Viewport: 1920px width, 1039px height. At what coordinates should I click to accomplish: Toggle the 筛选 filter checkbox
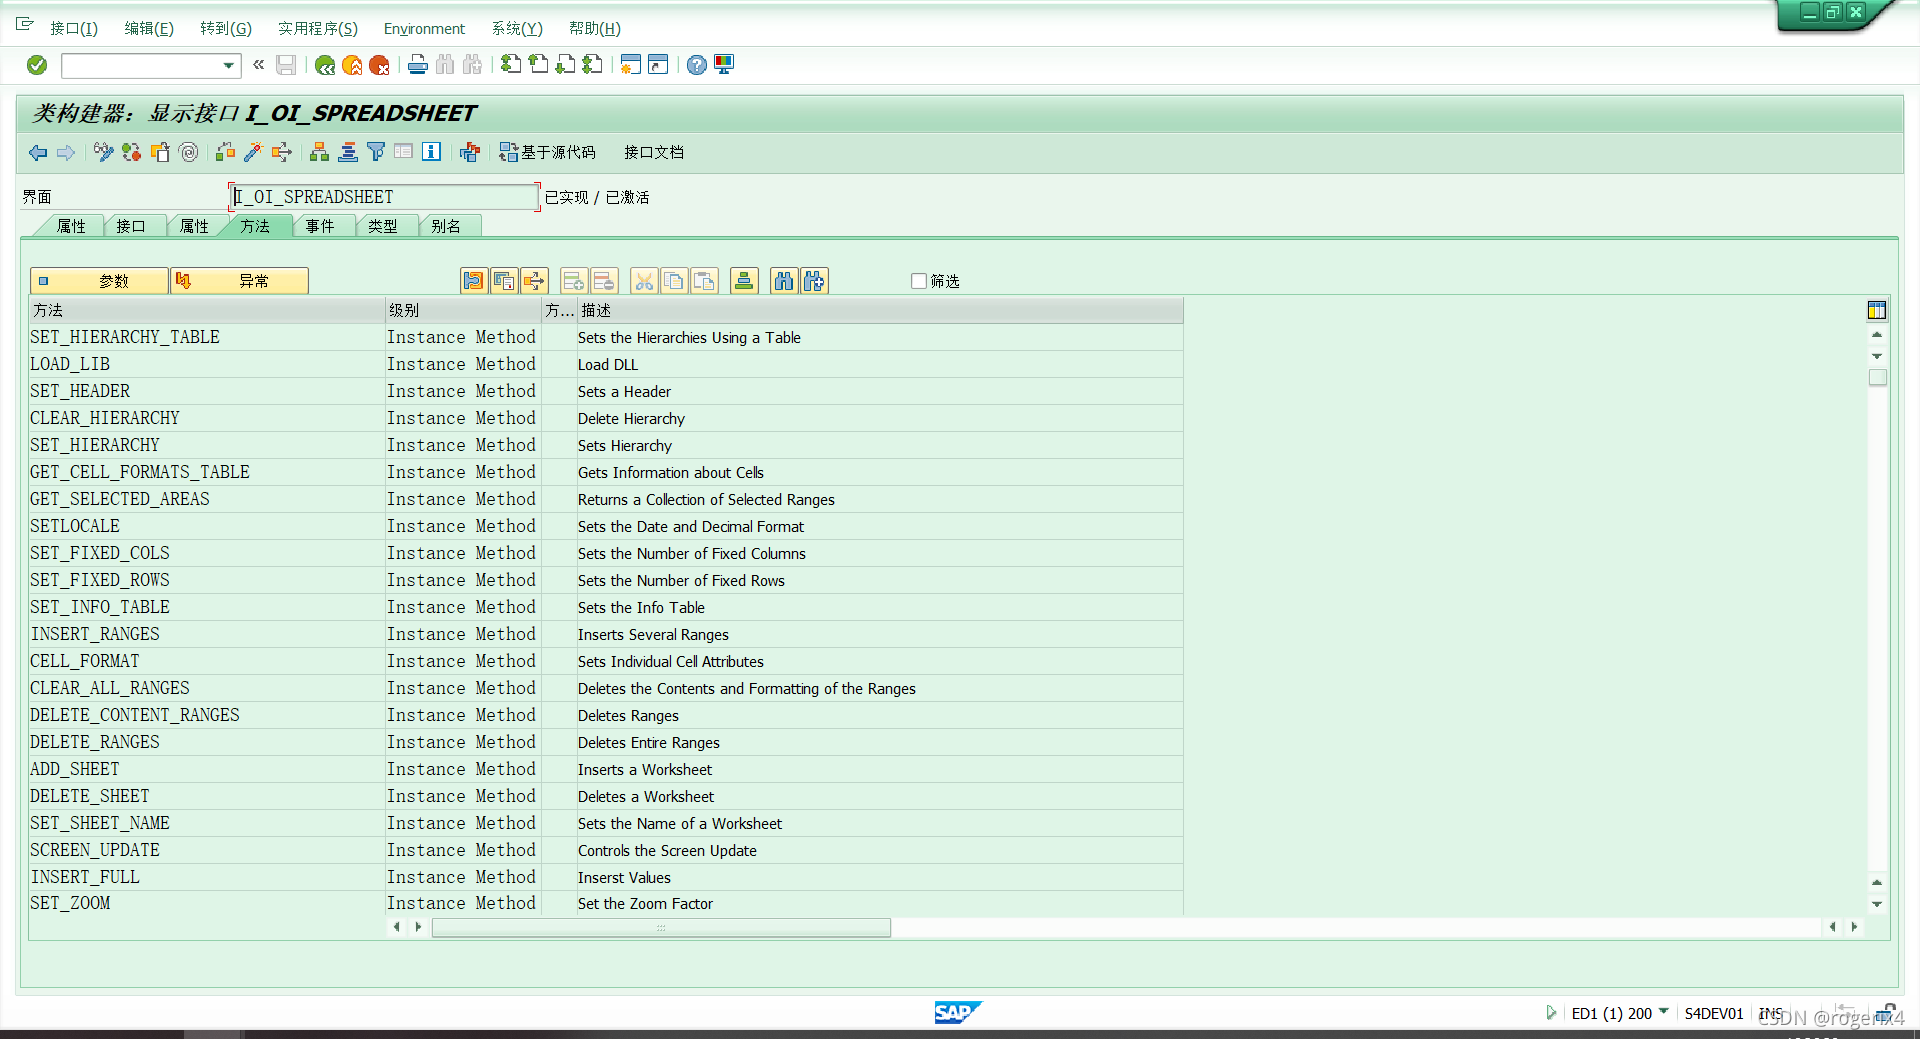[919, 281]
